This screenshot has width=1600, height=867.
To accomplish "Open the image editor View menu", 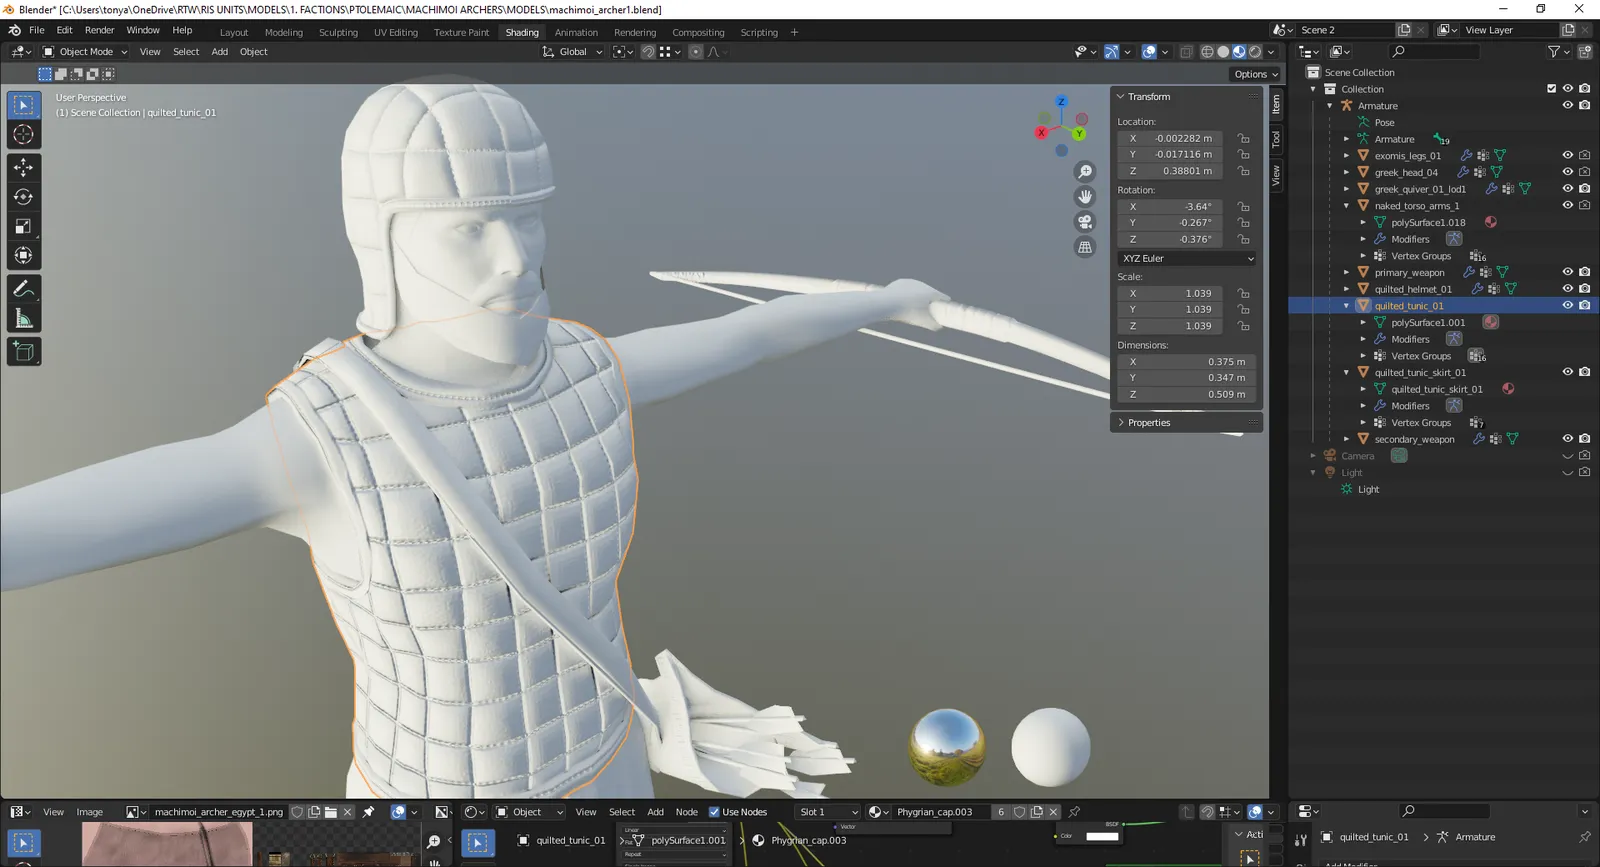I will [x=53, y=812].
